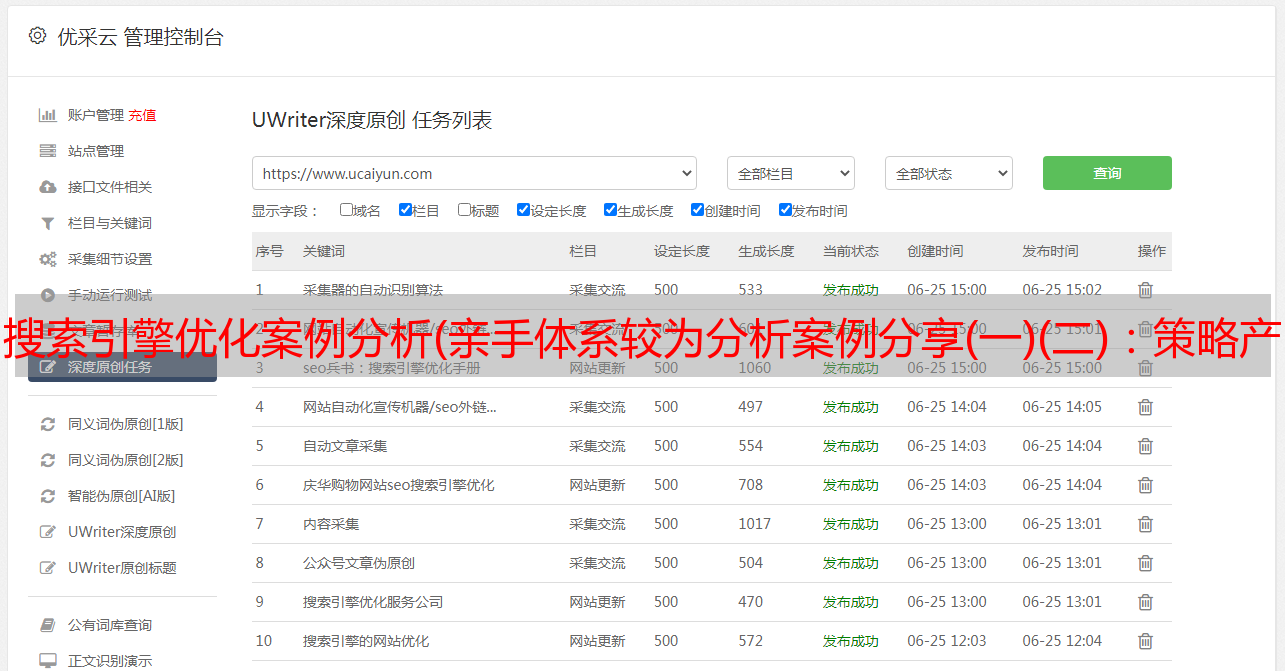Click the funnel icon for 栏目与关键词
The width and height of the screenshot is (1285, 671).
point(47,223)
